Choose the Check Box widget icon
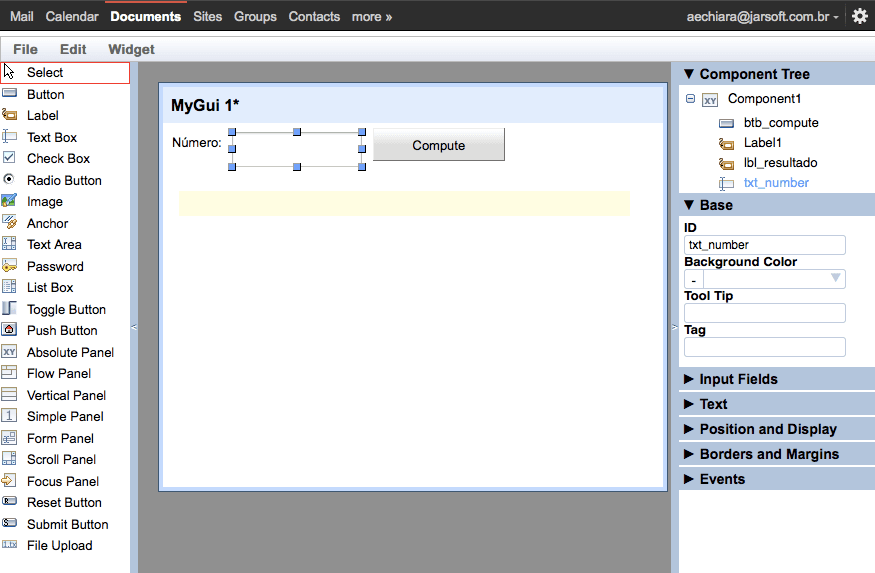The width and height of the screenshot is (875, 573). point(9,157)
